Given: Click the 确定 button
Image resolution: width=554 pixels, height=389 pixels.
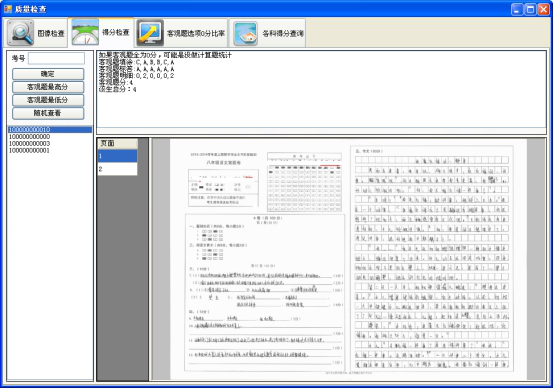Looking at the screenshot, I should pyautogui.click(x=48, y=74).
